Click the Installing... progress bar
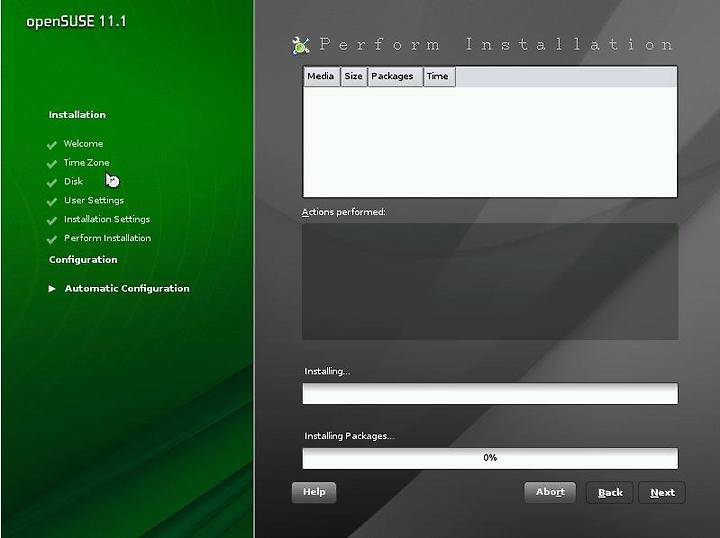The height and width of the screenshot is (538, 720). [490, 394]
